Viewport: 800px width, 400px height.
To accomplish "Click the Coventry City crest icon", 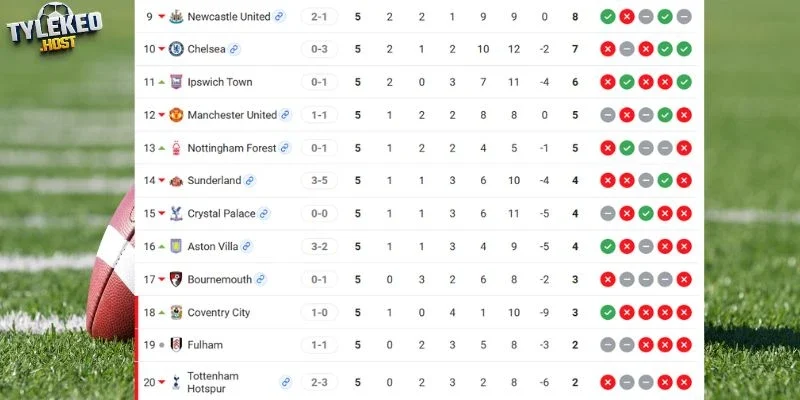I will 176,312.
